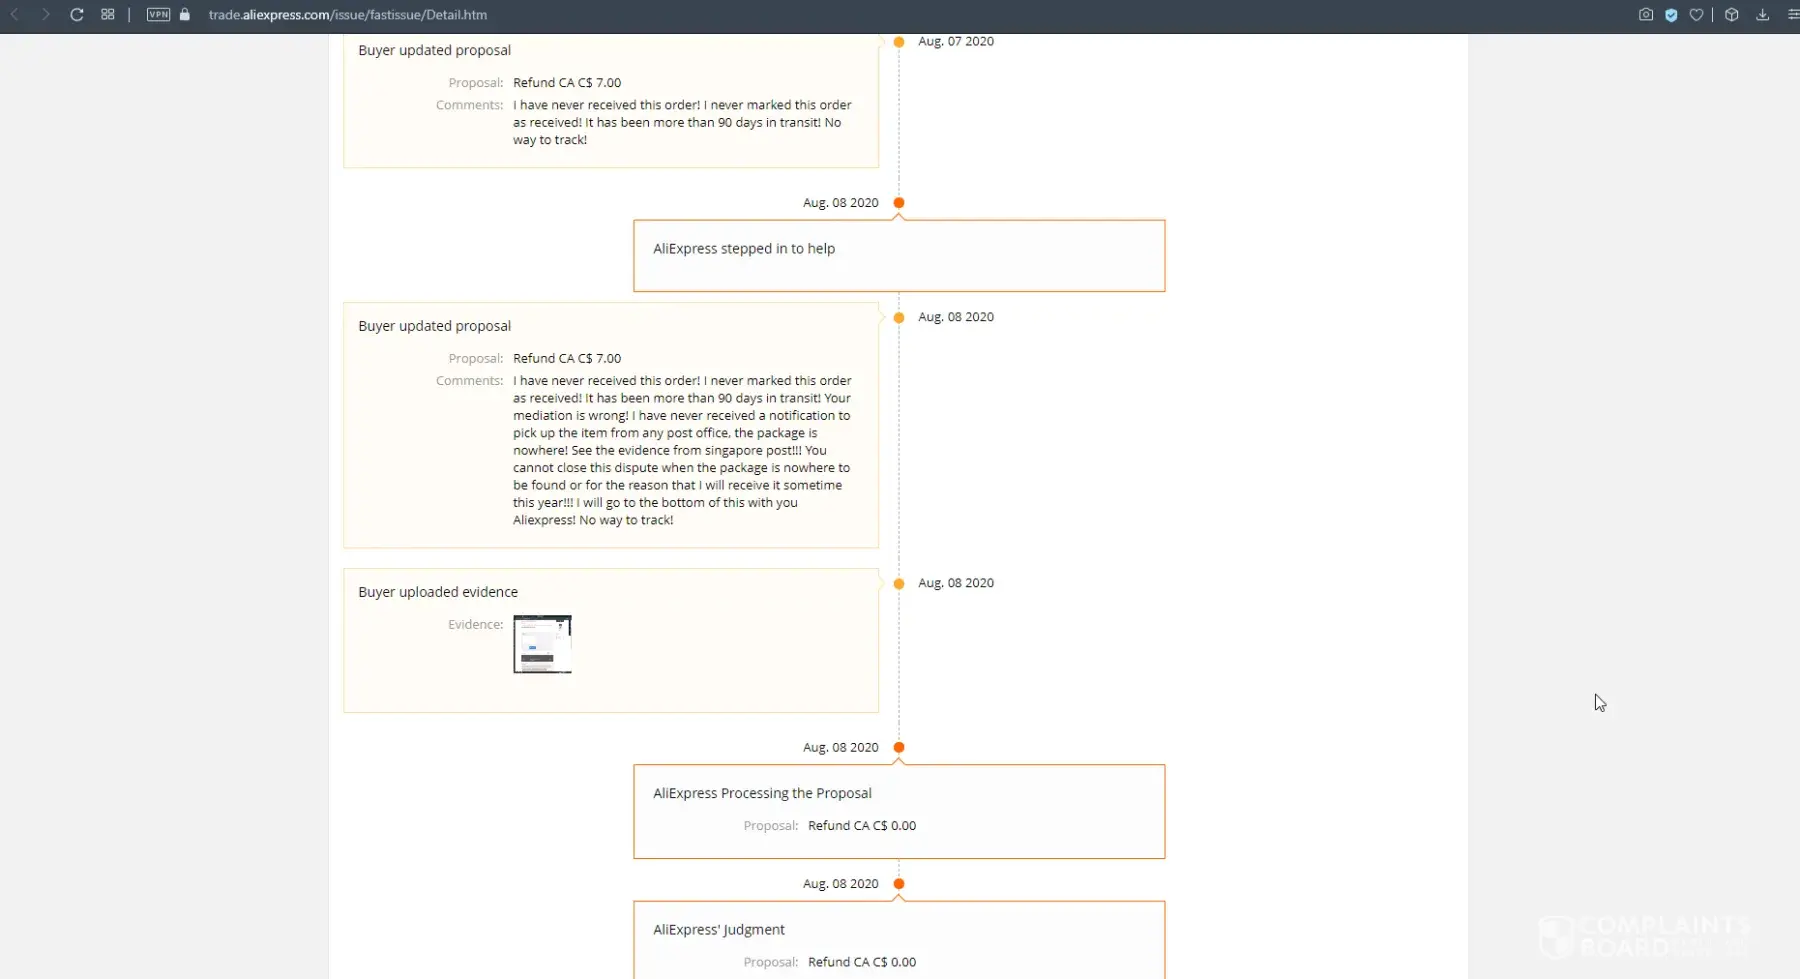Screen dimensions: 1800x979
Task: Reload the page with the refresh icon
Action: point(76,15)
